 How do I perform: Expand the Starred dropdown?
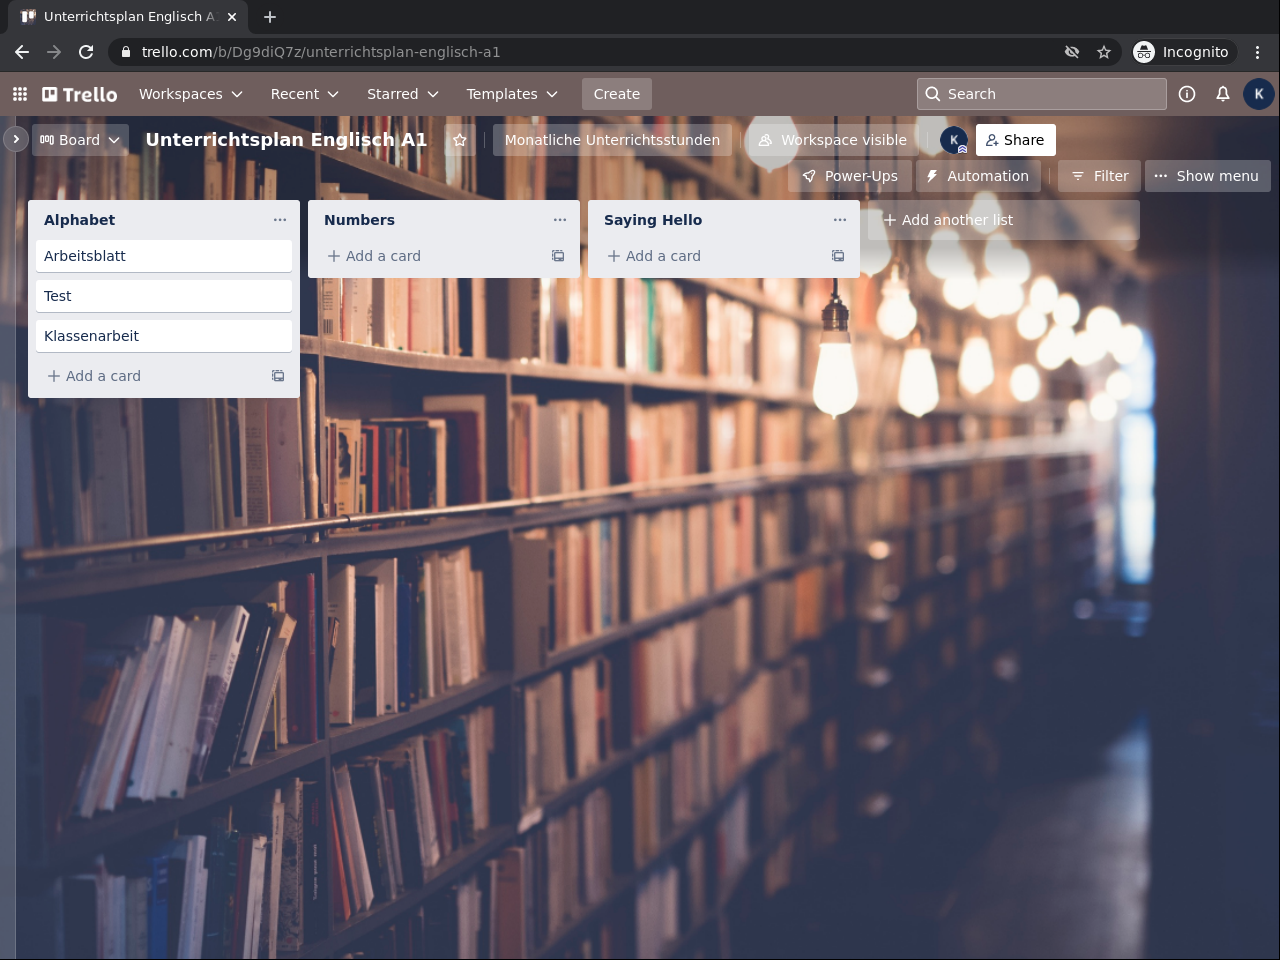coord(403,94)
